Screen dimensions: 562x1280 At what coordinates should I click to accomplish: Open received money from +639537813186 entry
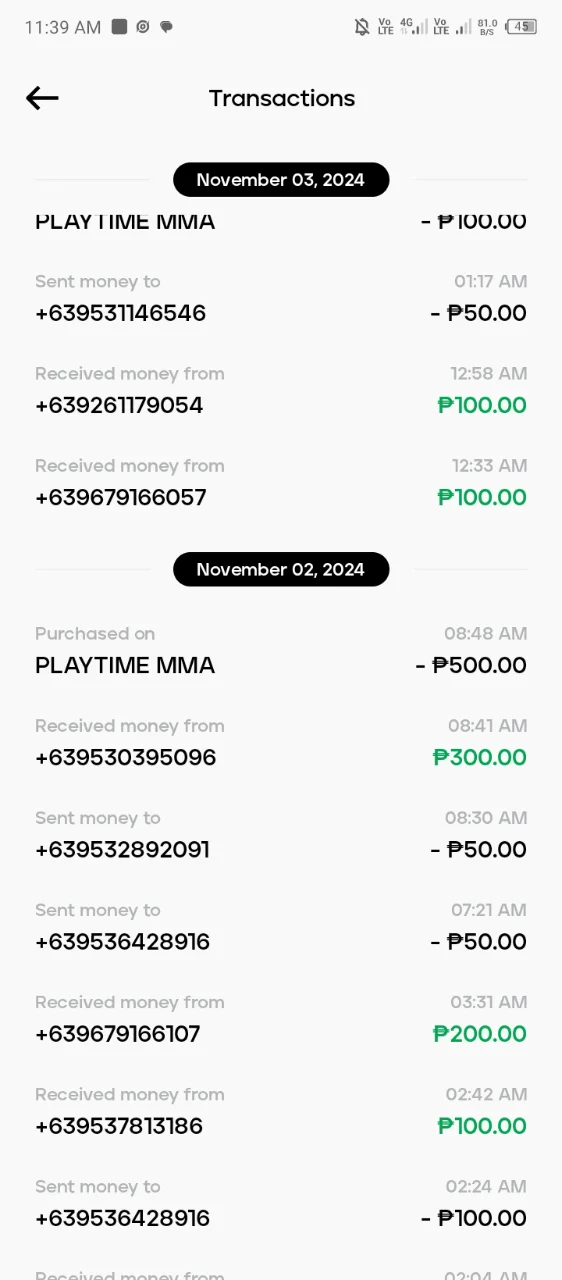pos(281,1111)
